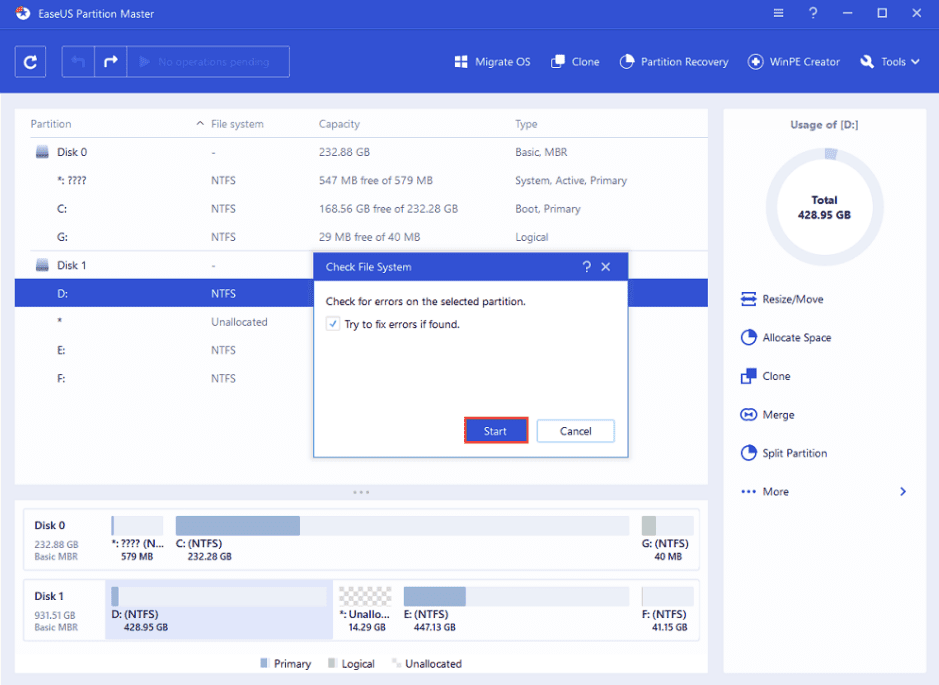Click the usage donut chart for D:
Screen dimensions: 939x685
coord(825,207)
